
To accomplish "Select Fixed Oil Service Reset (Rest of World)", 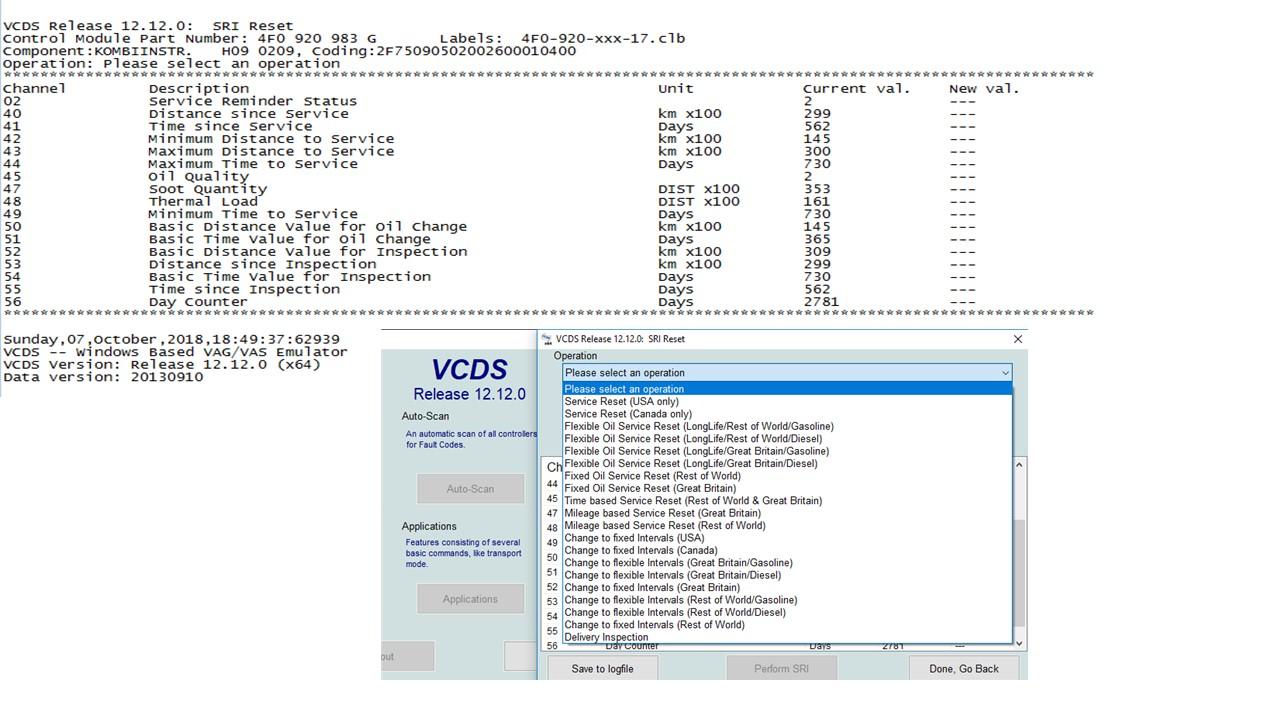I will pyautogui.click(x=787, y=476).
